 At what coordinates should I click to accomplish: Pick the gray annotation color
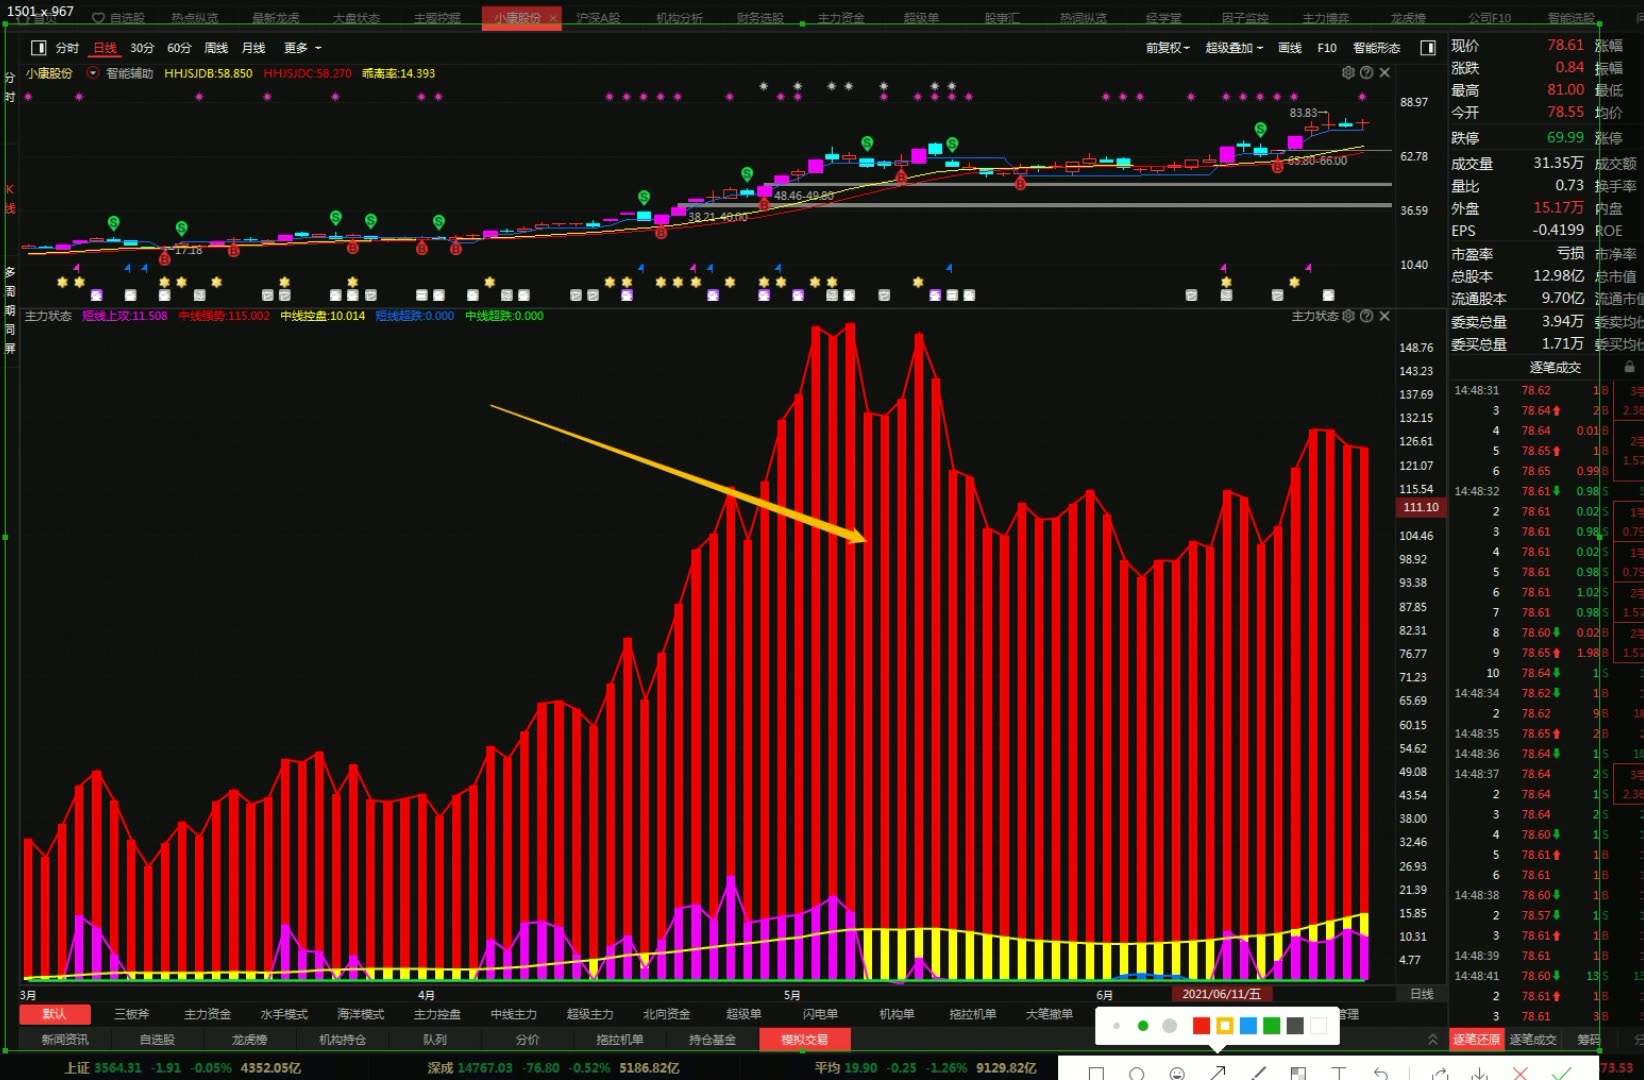point(1295,1026)
